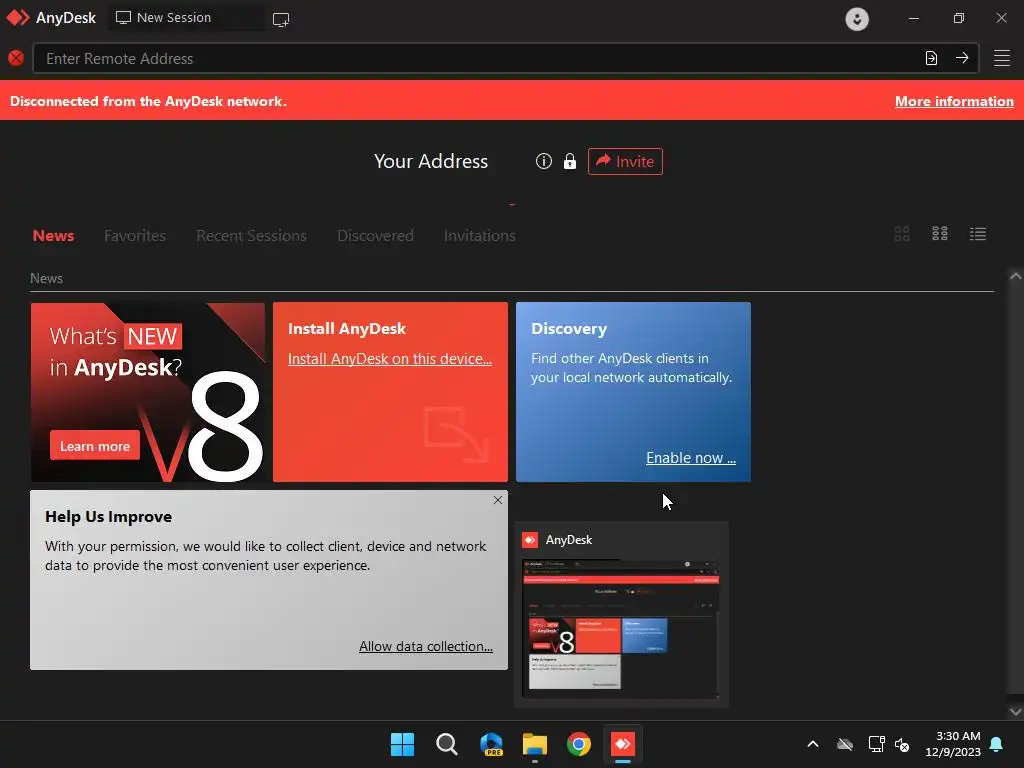Image resolution: width=1024 pixels, height=768 pixels.
Task: Select the News tab
Action: (x=54, y=236)
